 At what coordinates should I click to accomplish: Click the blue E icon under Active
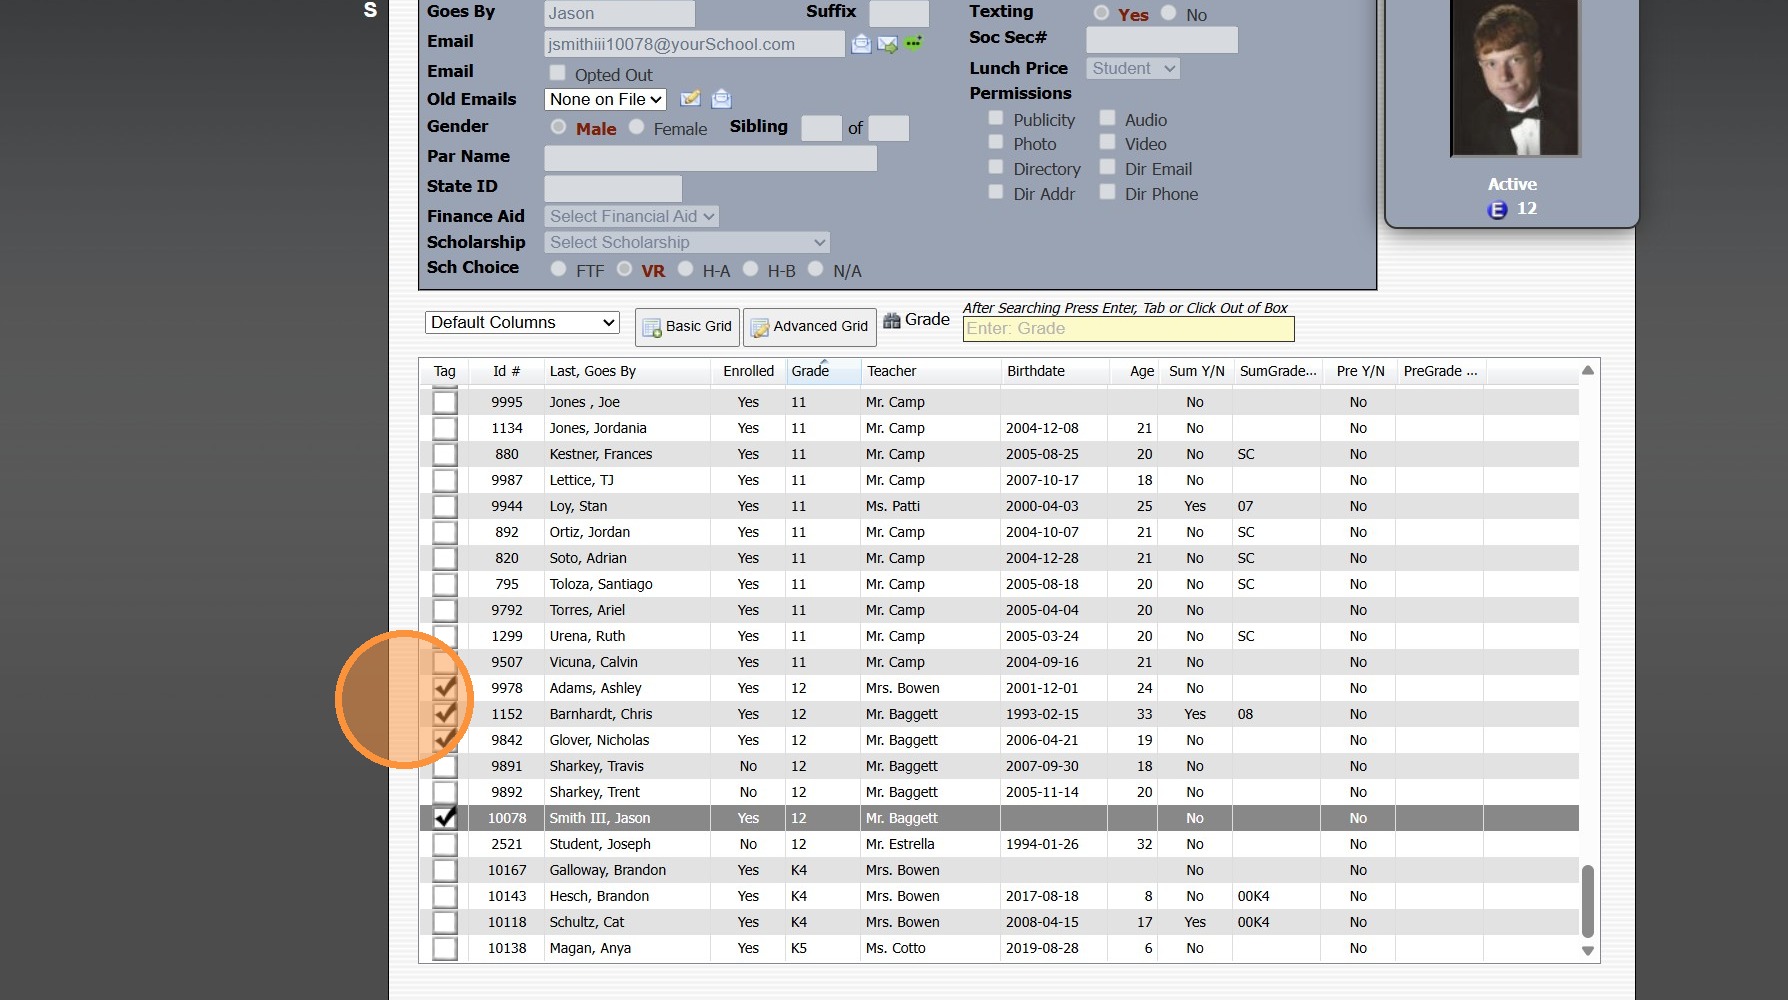click(1497, 209)
